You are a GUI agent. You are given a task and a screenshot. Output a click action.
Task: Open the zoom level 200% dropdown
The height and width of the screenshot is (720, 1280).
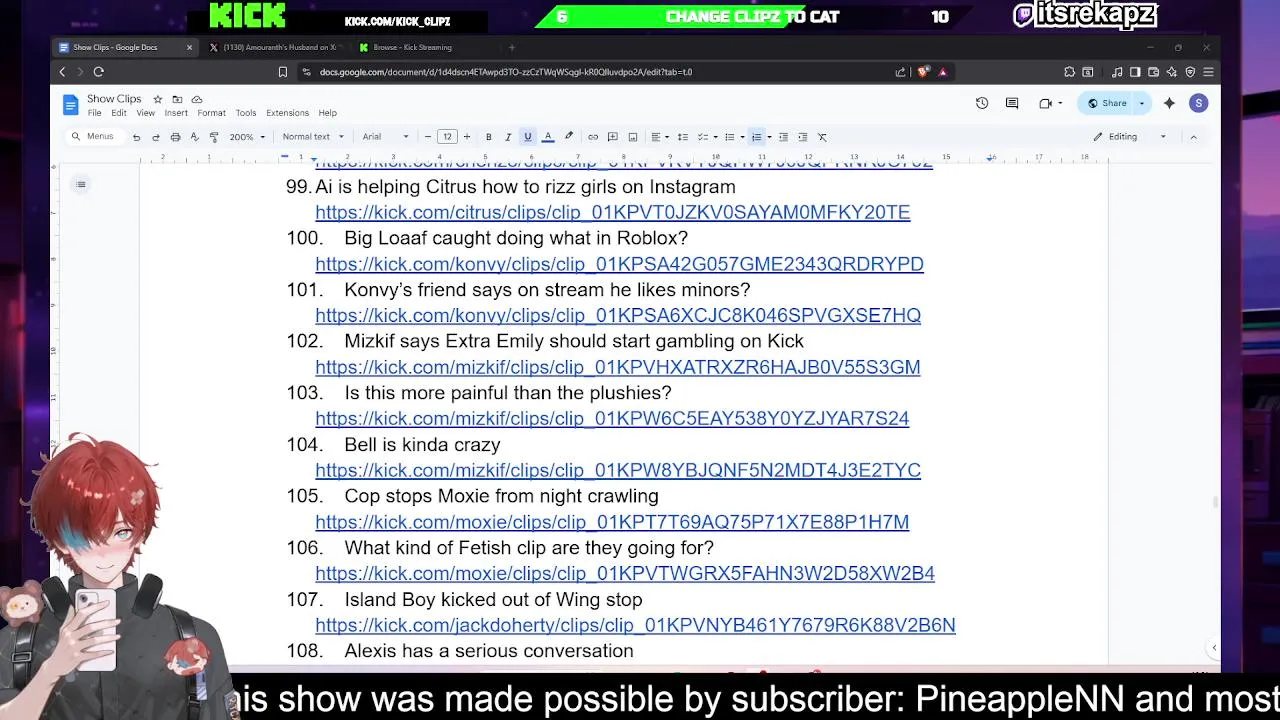click(247, 137)
